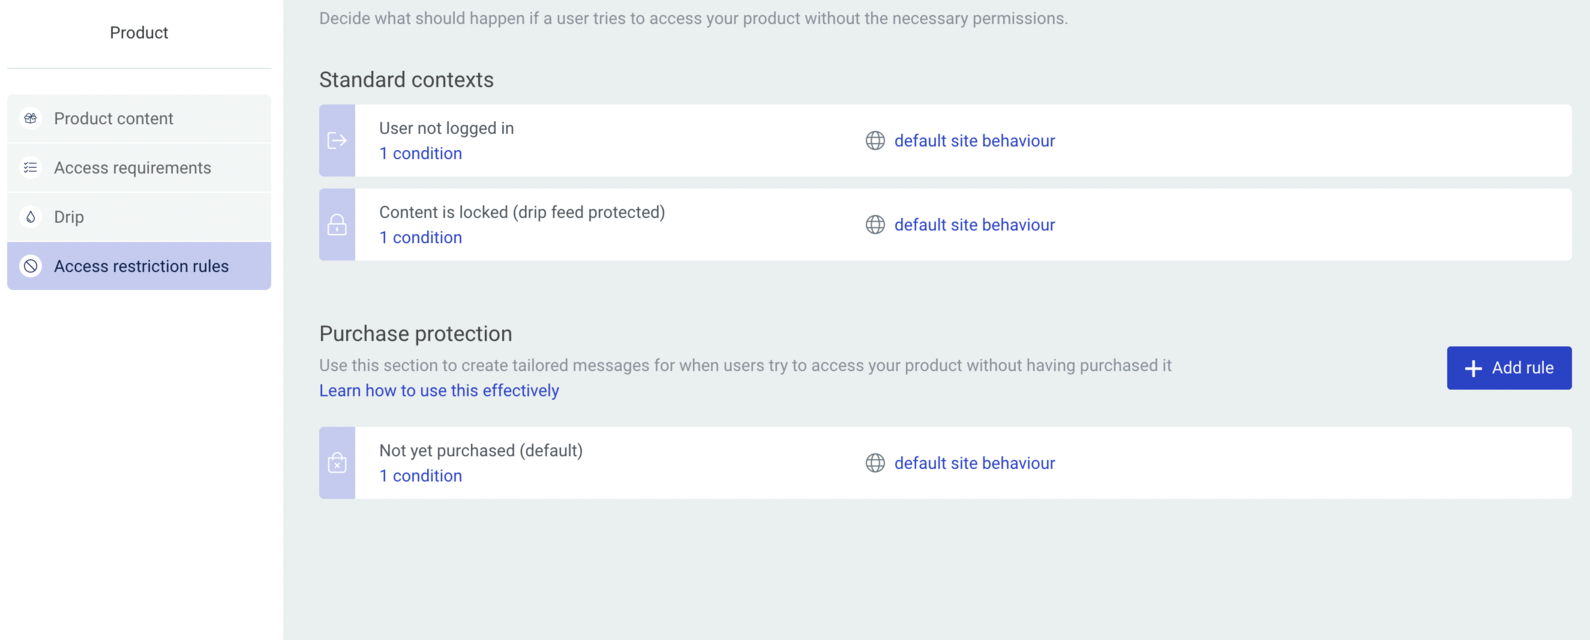
Task: Open 1 condition under User not logged in
Action: pos(421,154)
